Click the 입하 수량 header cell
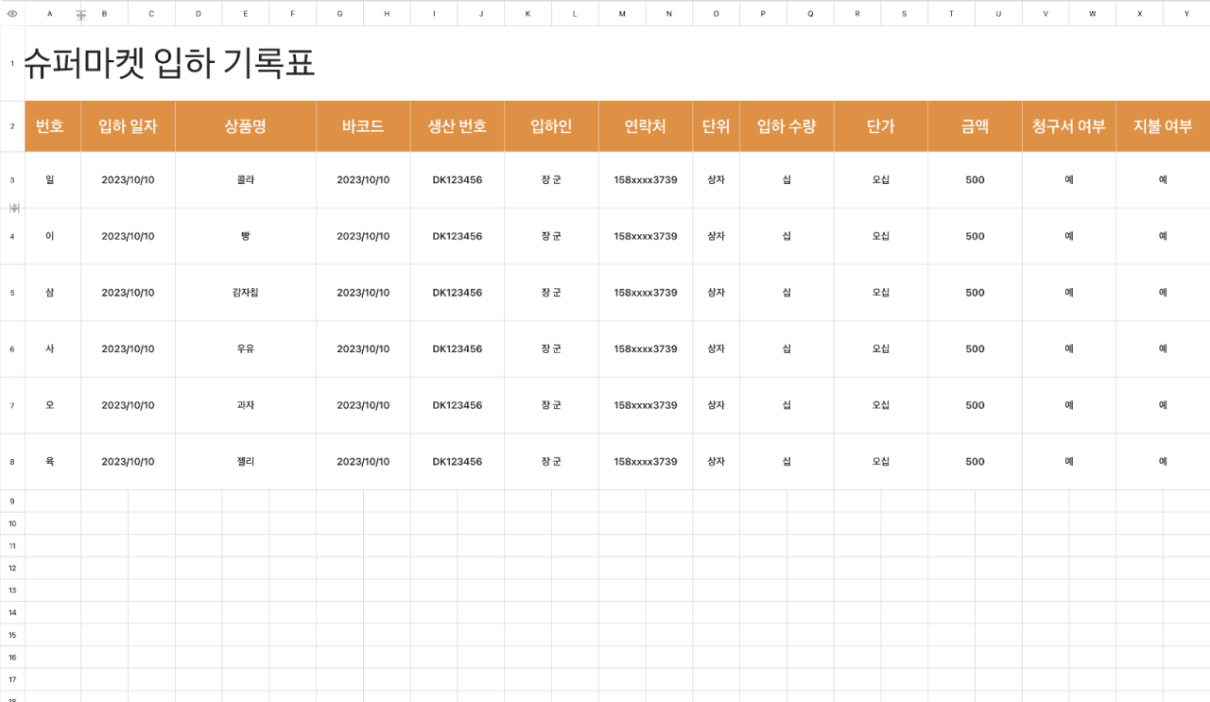The image size is (1210, 702). click(x=787, y=126)
